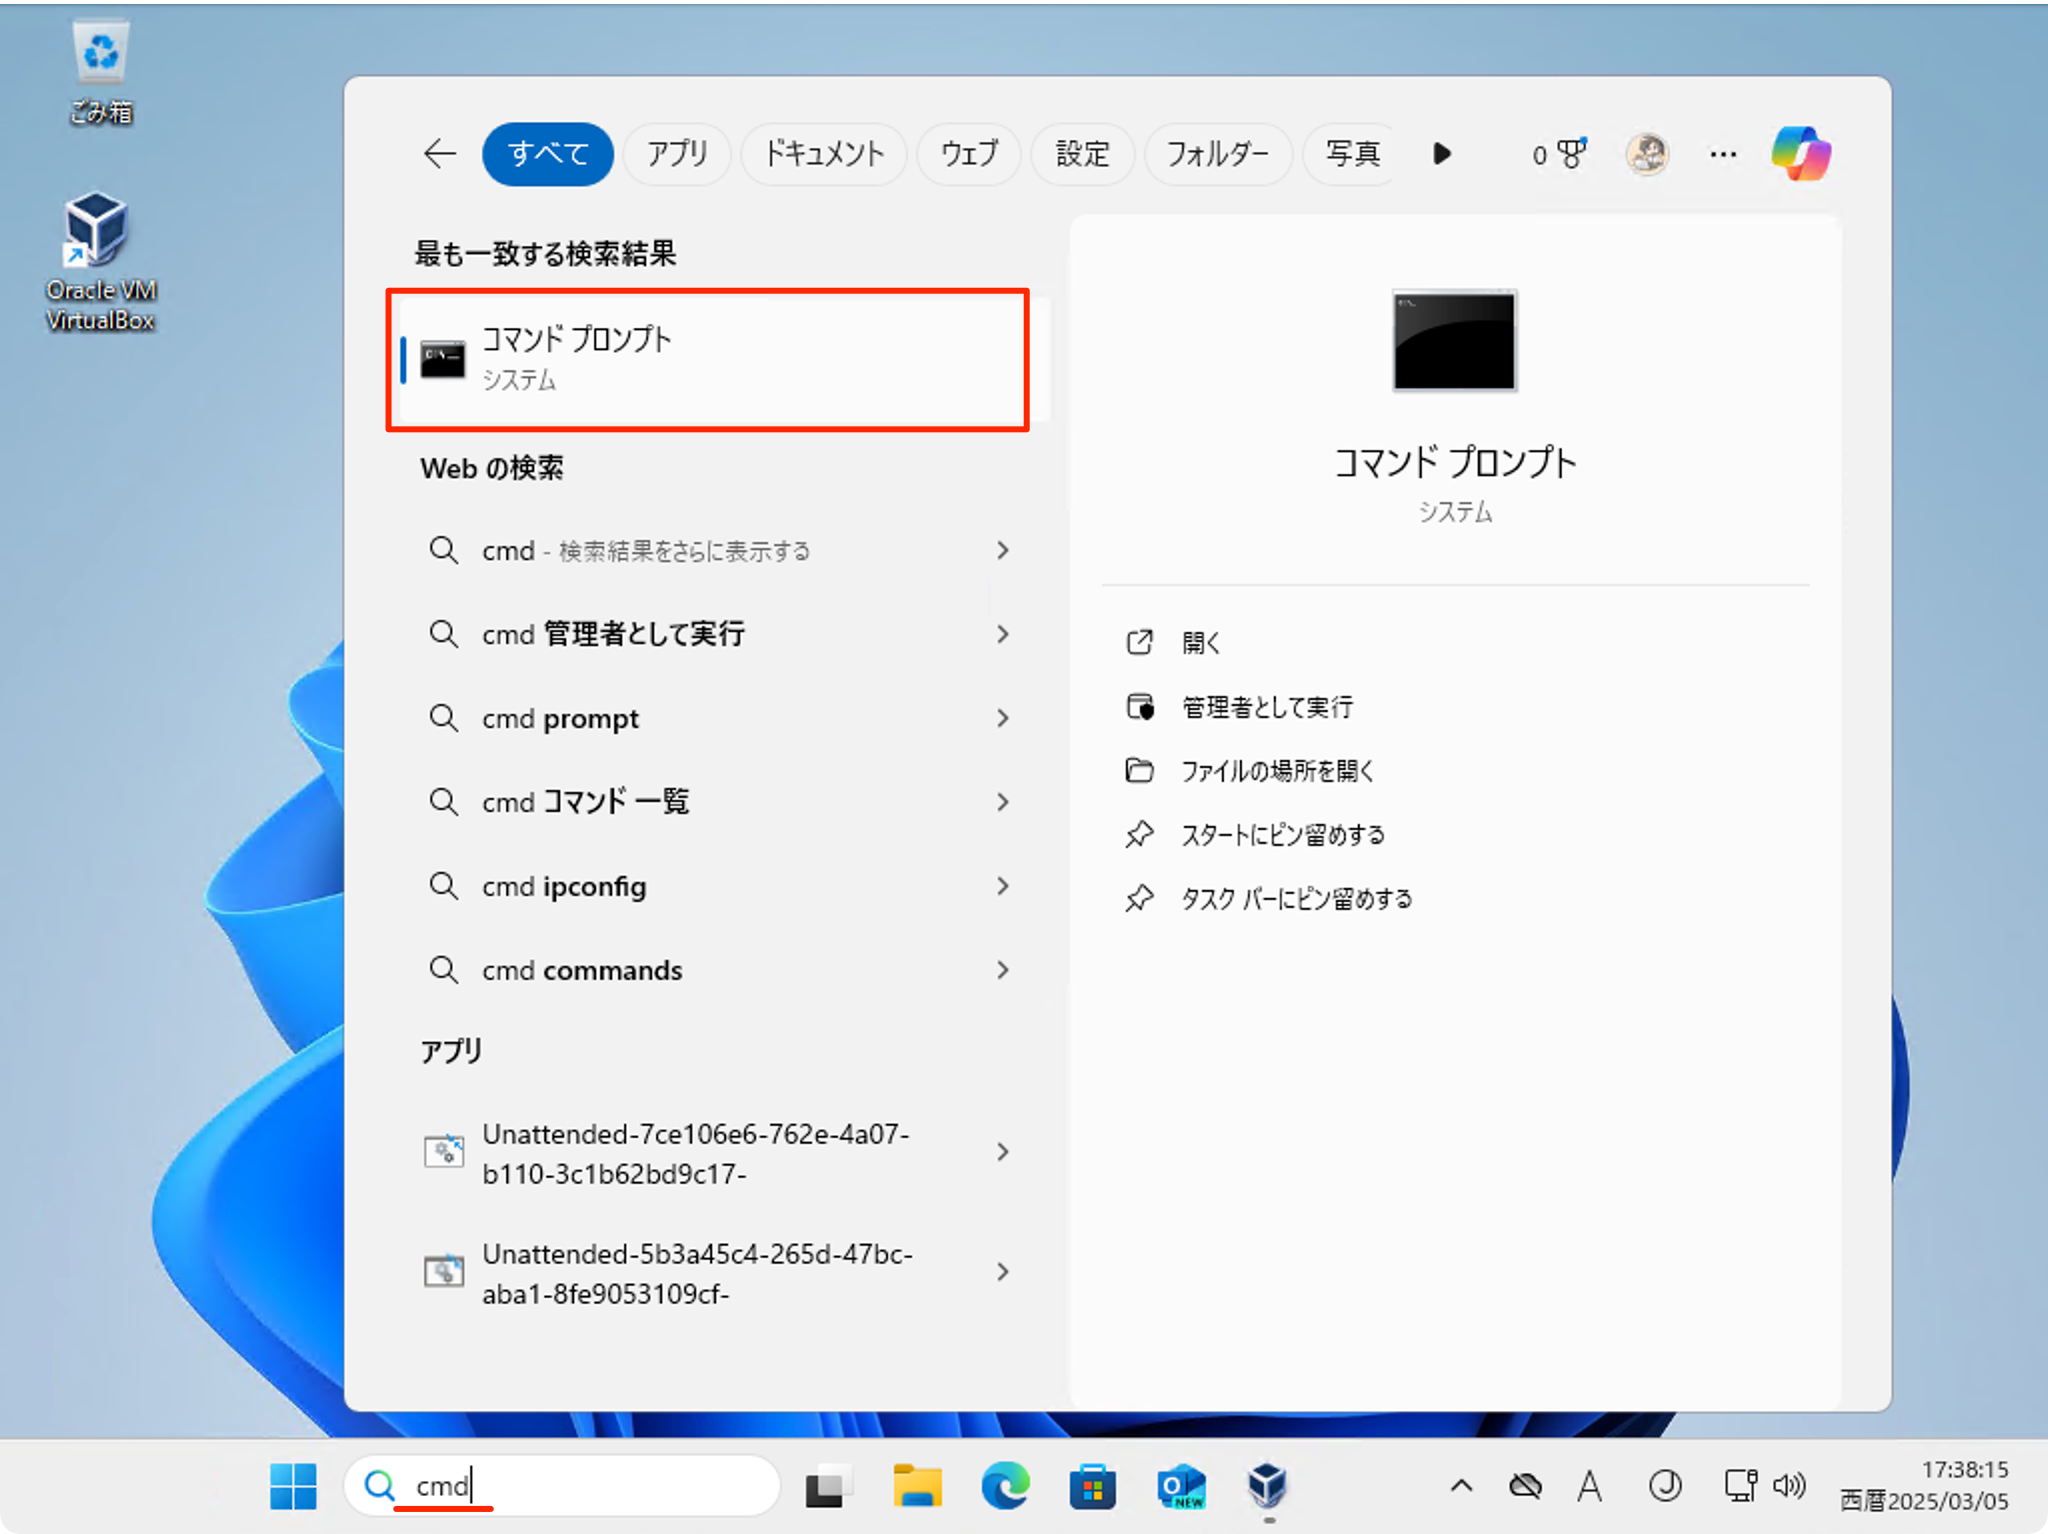Click the network icon in system tray
This screenshot has height=1534, width=2048.
point(1740,1487)
